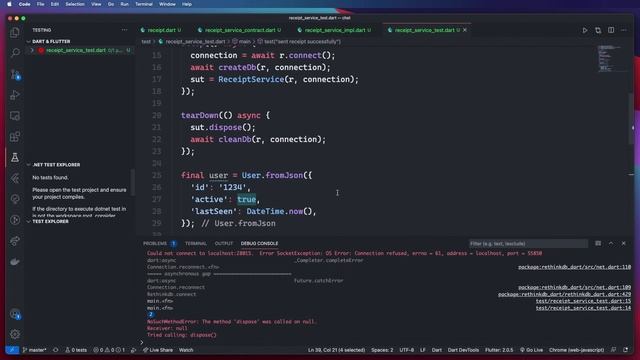Open link package:rethinkdb_dart/src/net.dart:118

pos(574,267)
